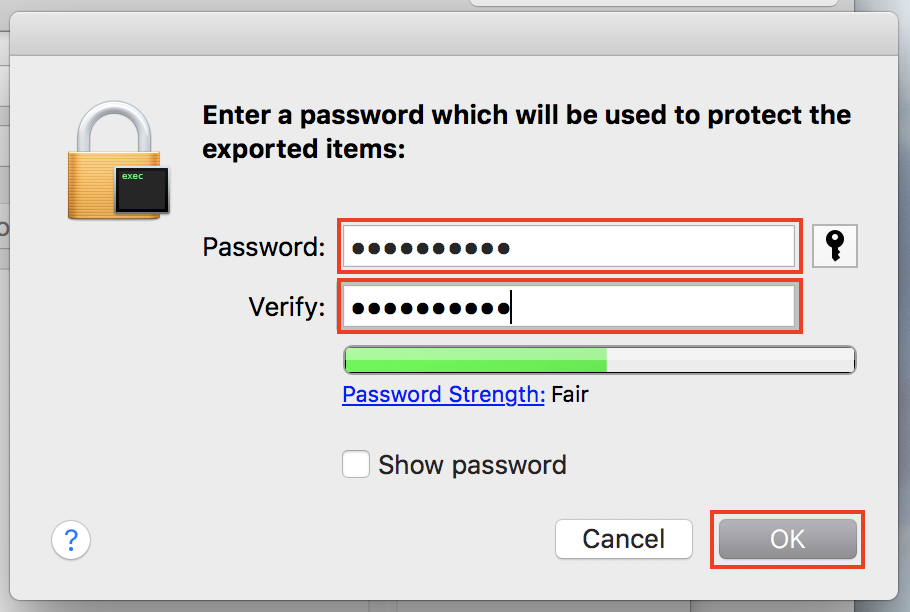Image resolution: width=910 pixels, height=612 pixels.
Task: Click the green filled part of strength bar
Action: click(x=475, y=360)
